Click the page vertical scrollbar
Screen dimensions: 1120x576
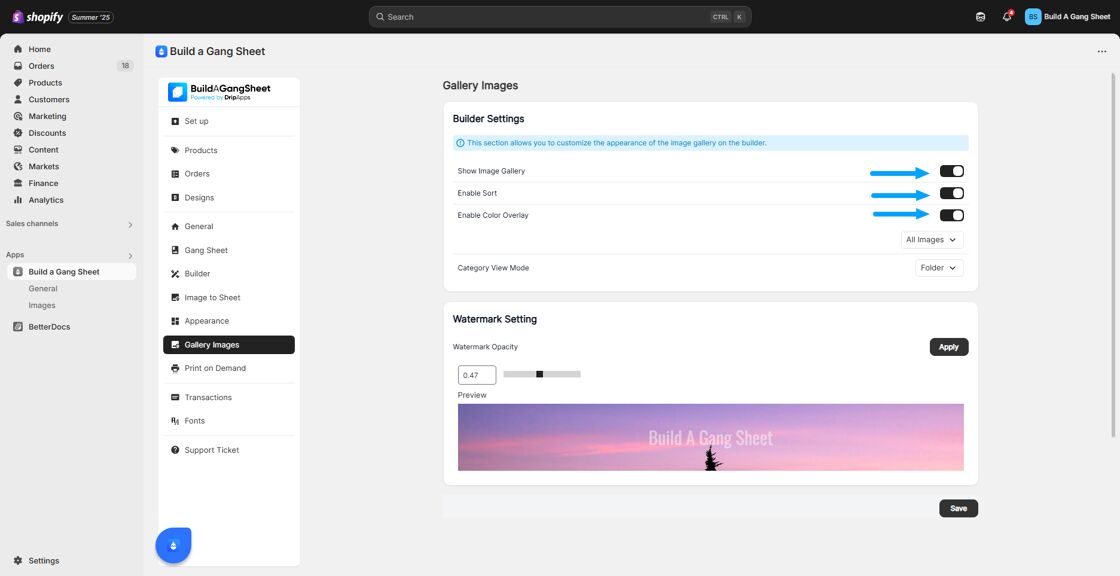click(x=1112, y=254)
